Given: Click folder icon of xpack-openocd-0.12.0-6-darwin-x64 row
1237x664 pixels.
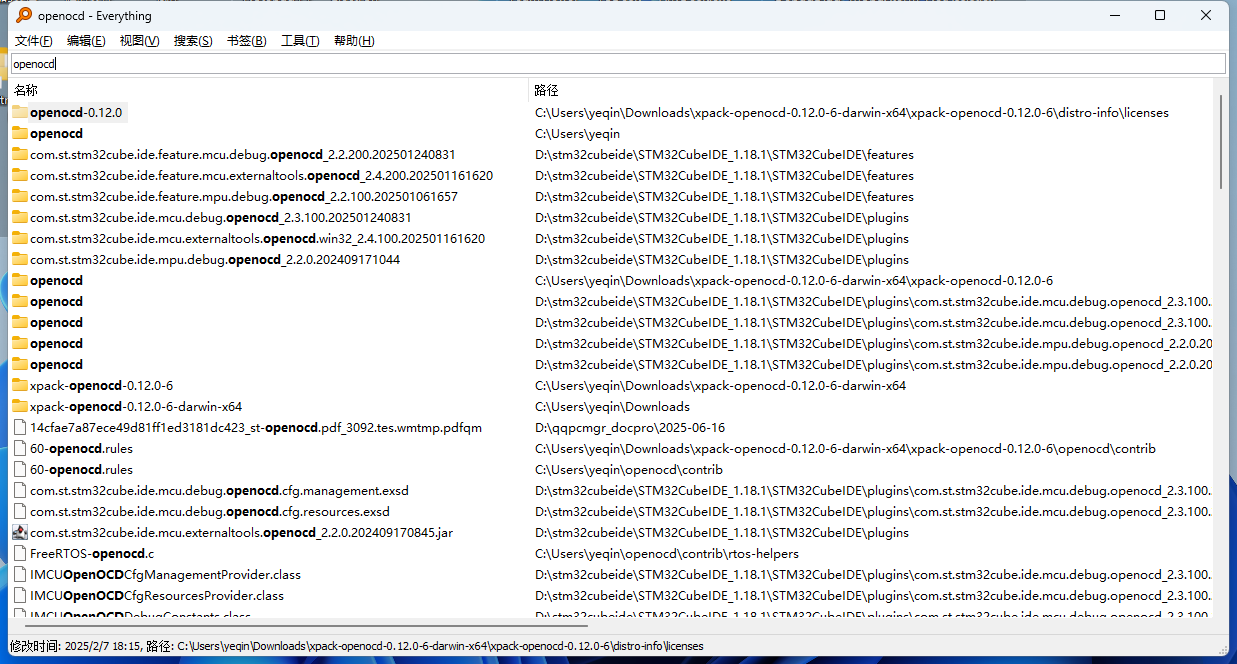Looking at the screenshot, I should coord(20,406).
